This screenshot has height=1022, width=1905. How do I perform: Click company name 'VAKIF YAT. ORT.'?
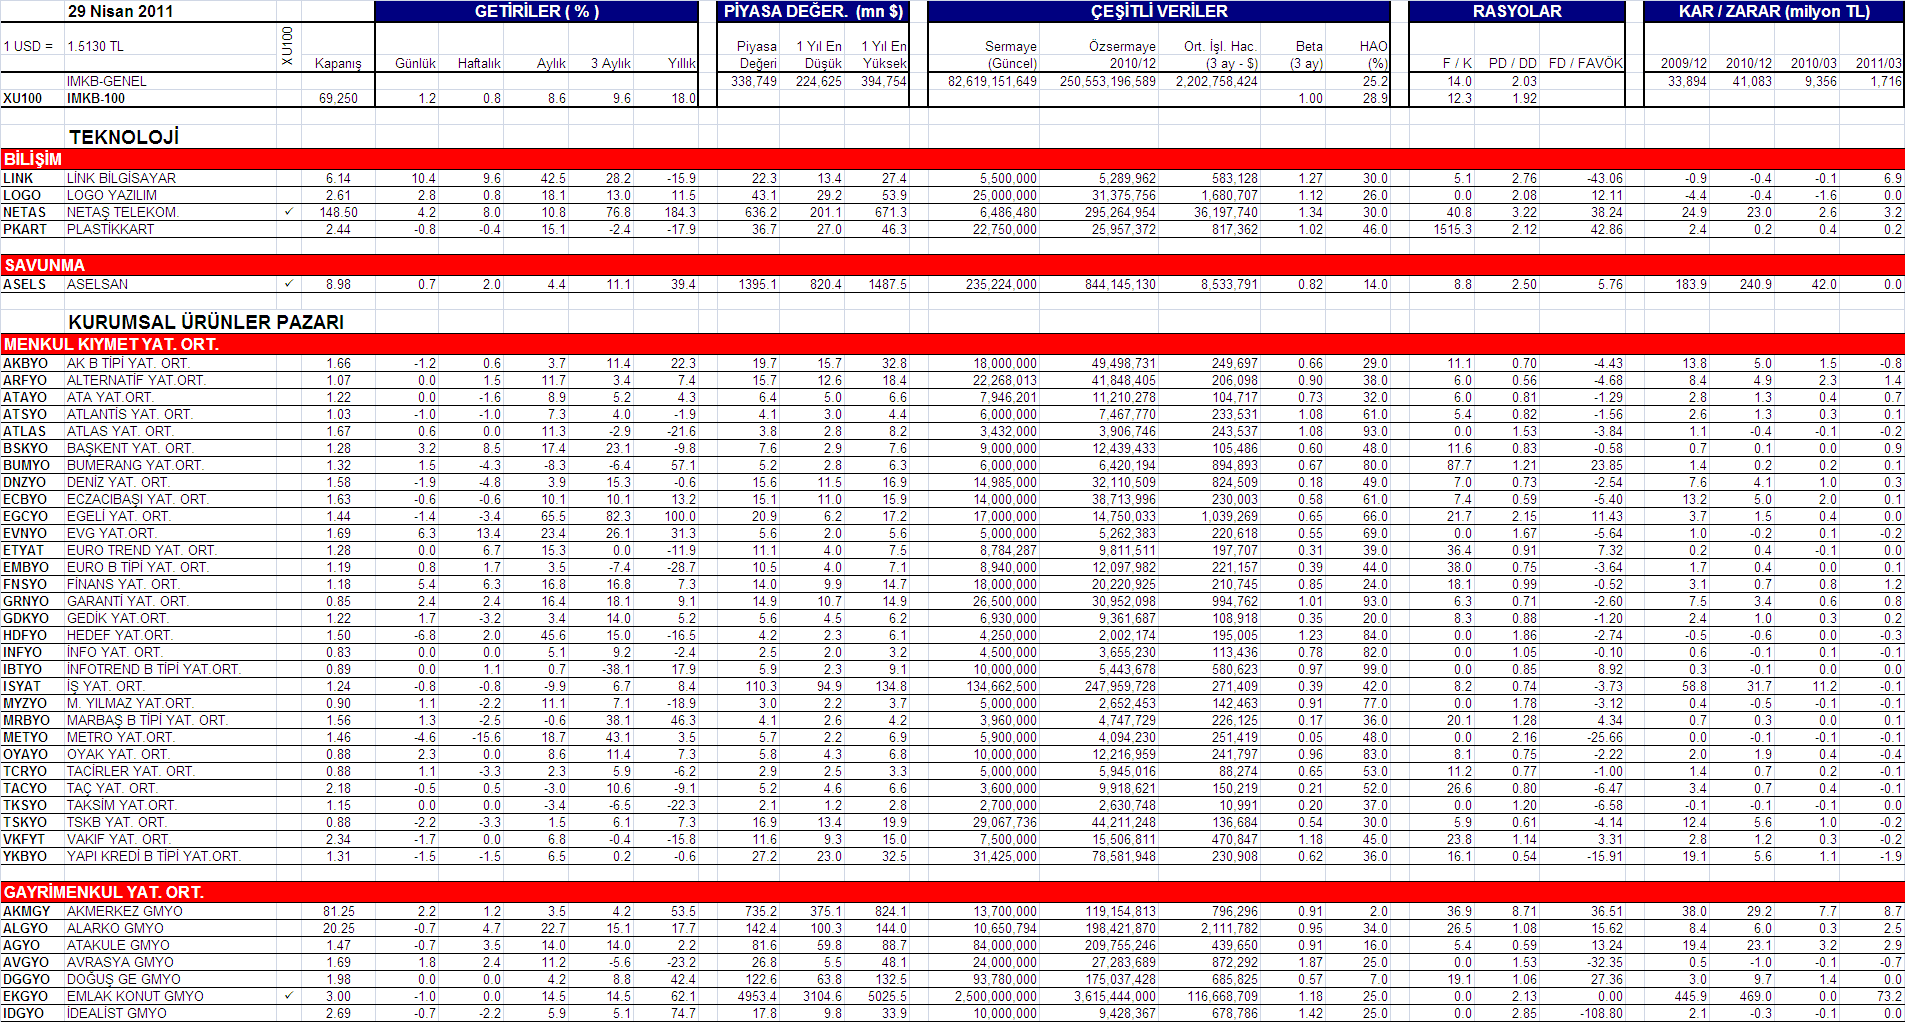point(118,839)
